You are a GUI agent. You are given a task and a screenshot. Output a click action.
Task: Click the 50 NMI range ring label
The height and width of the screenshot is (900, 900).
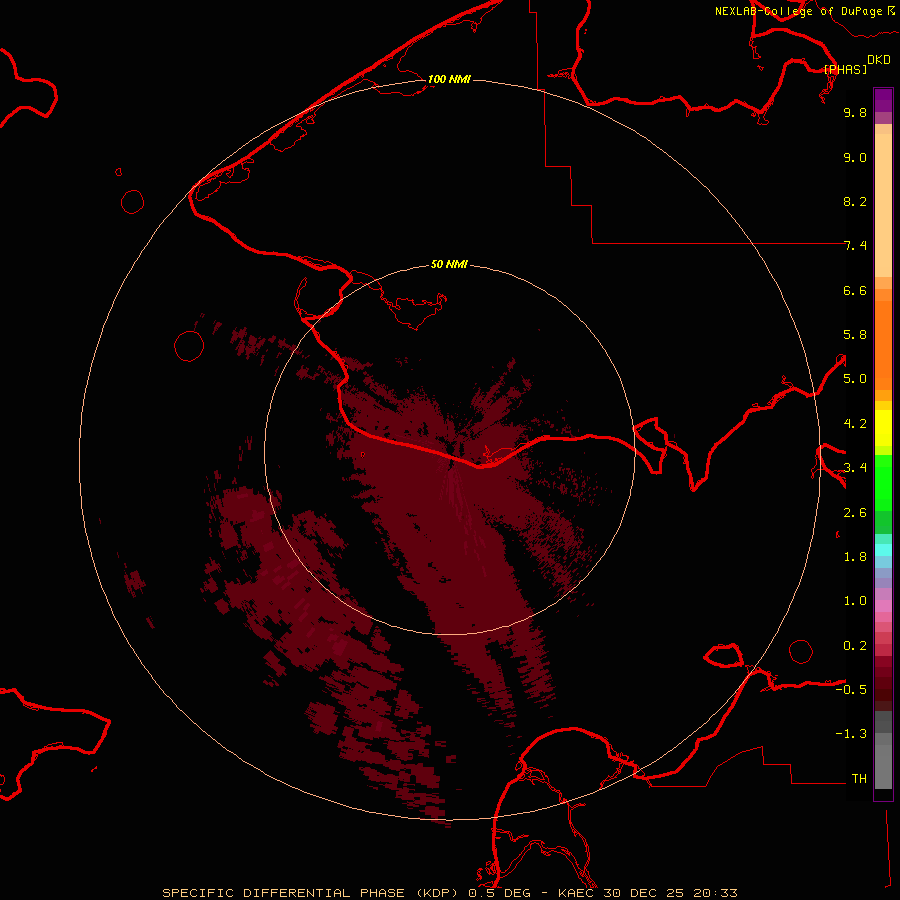(449, 264)
